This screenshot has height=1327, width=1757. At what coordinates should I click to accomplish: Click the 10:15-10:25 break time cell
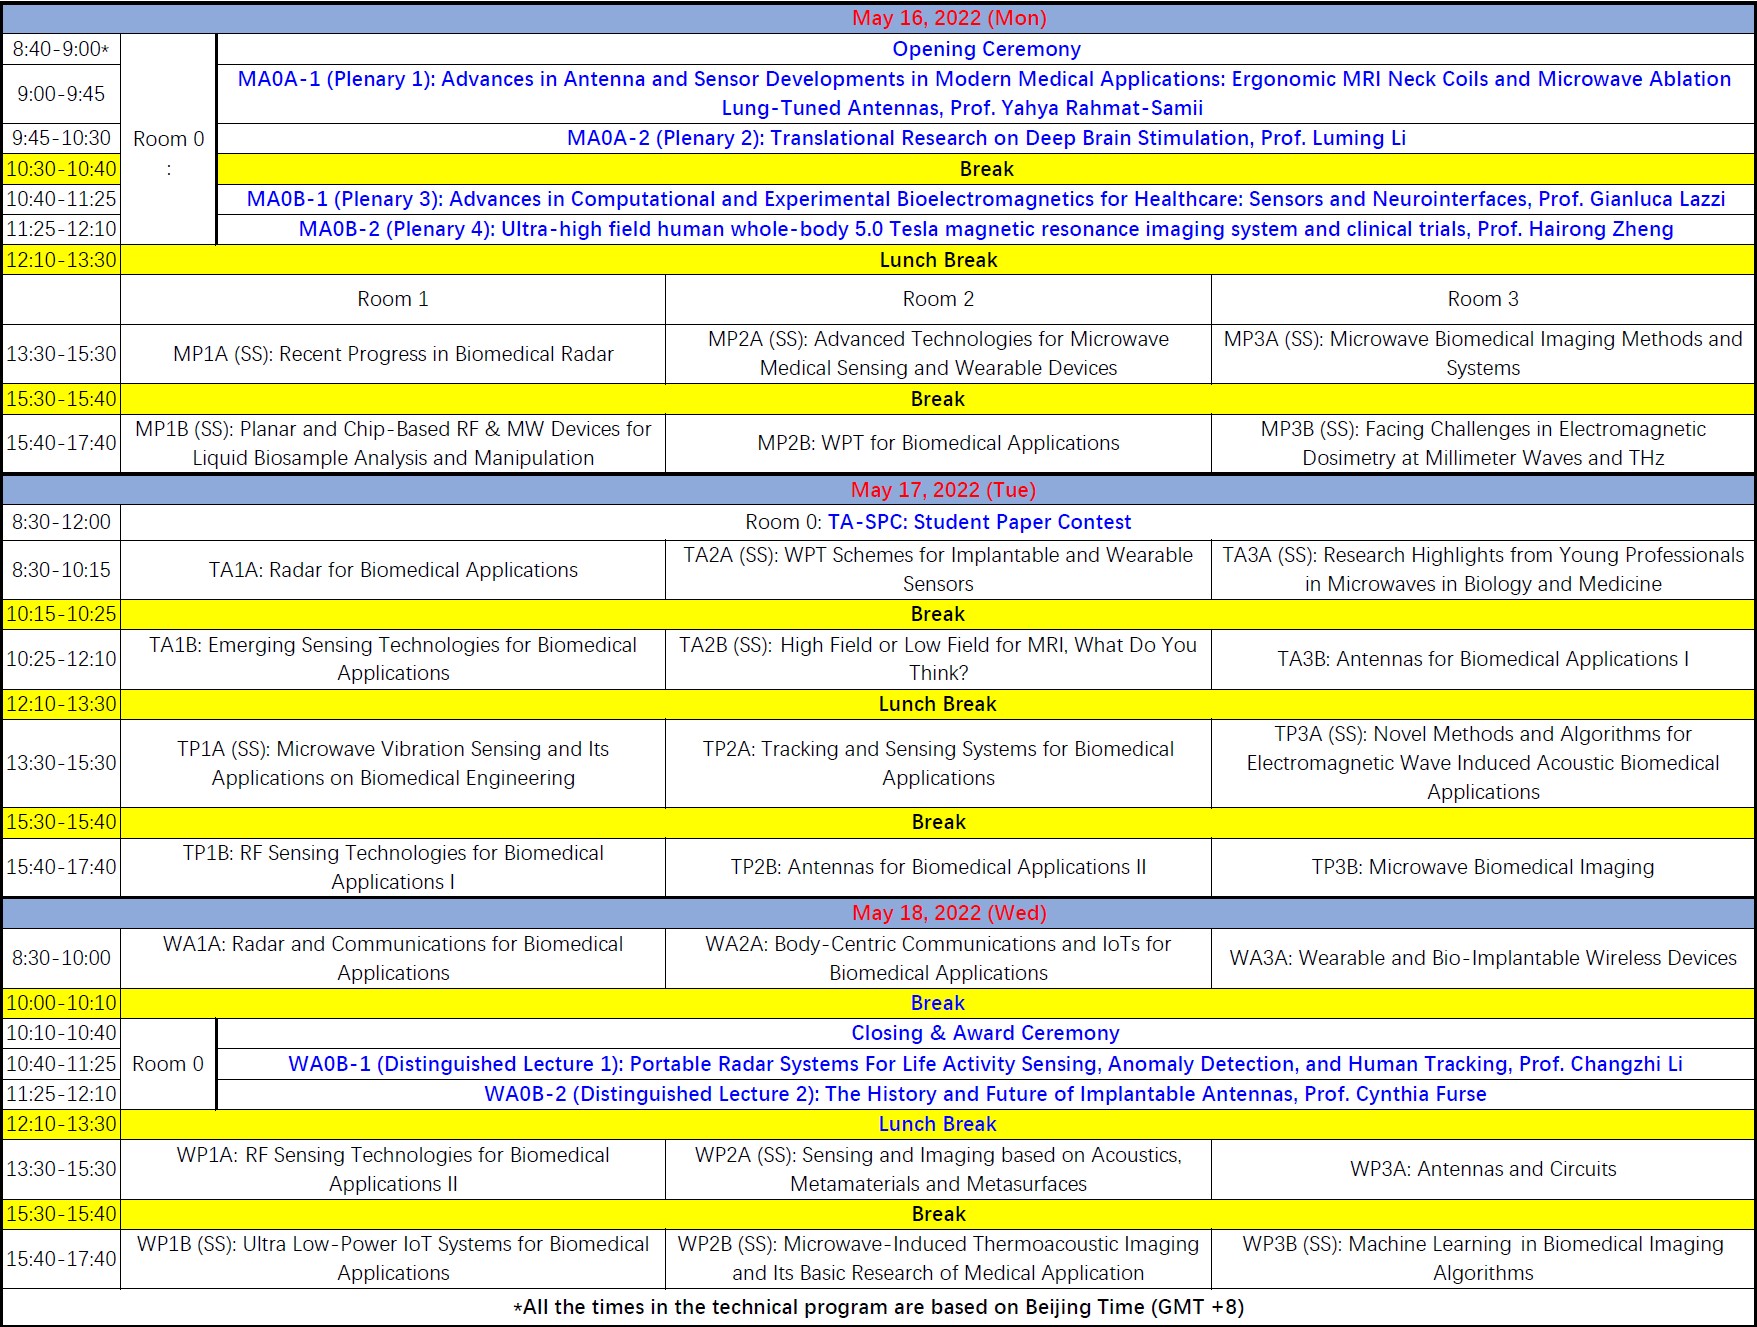click(x=61, y=614)
